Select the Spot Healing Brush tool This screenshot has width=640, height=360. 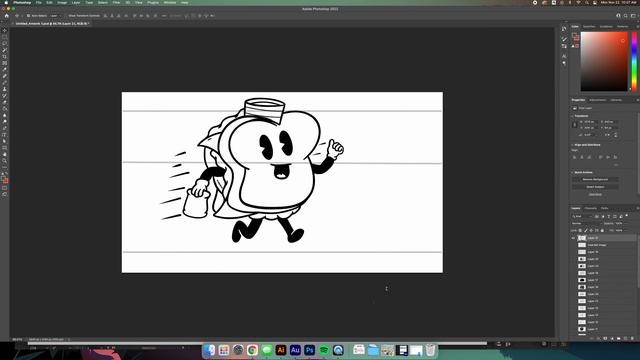point(4,76)
